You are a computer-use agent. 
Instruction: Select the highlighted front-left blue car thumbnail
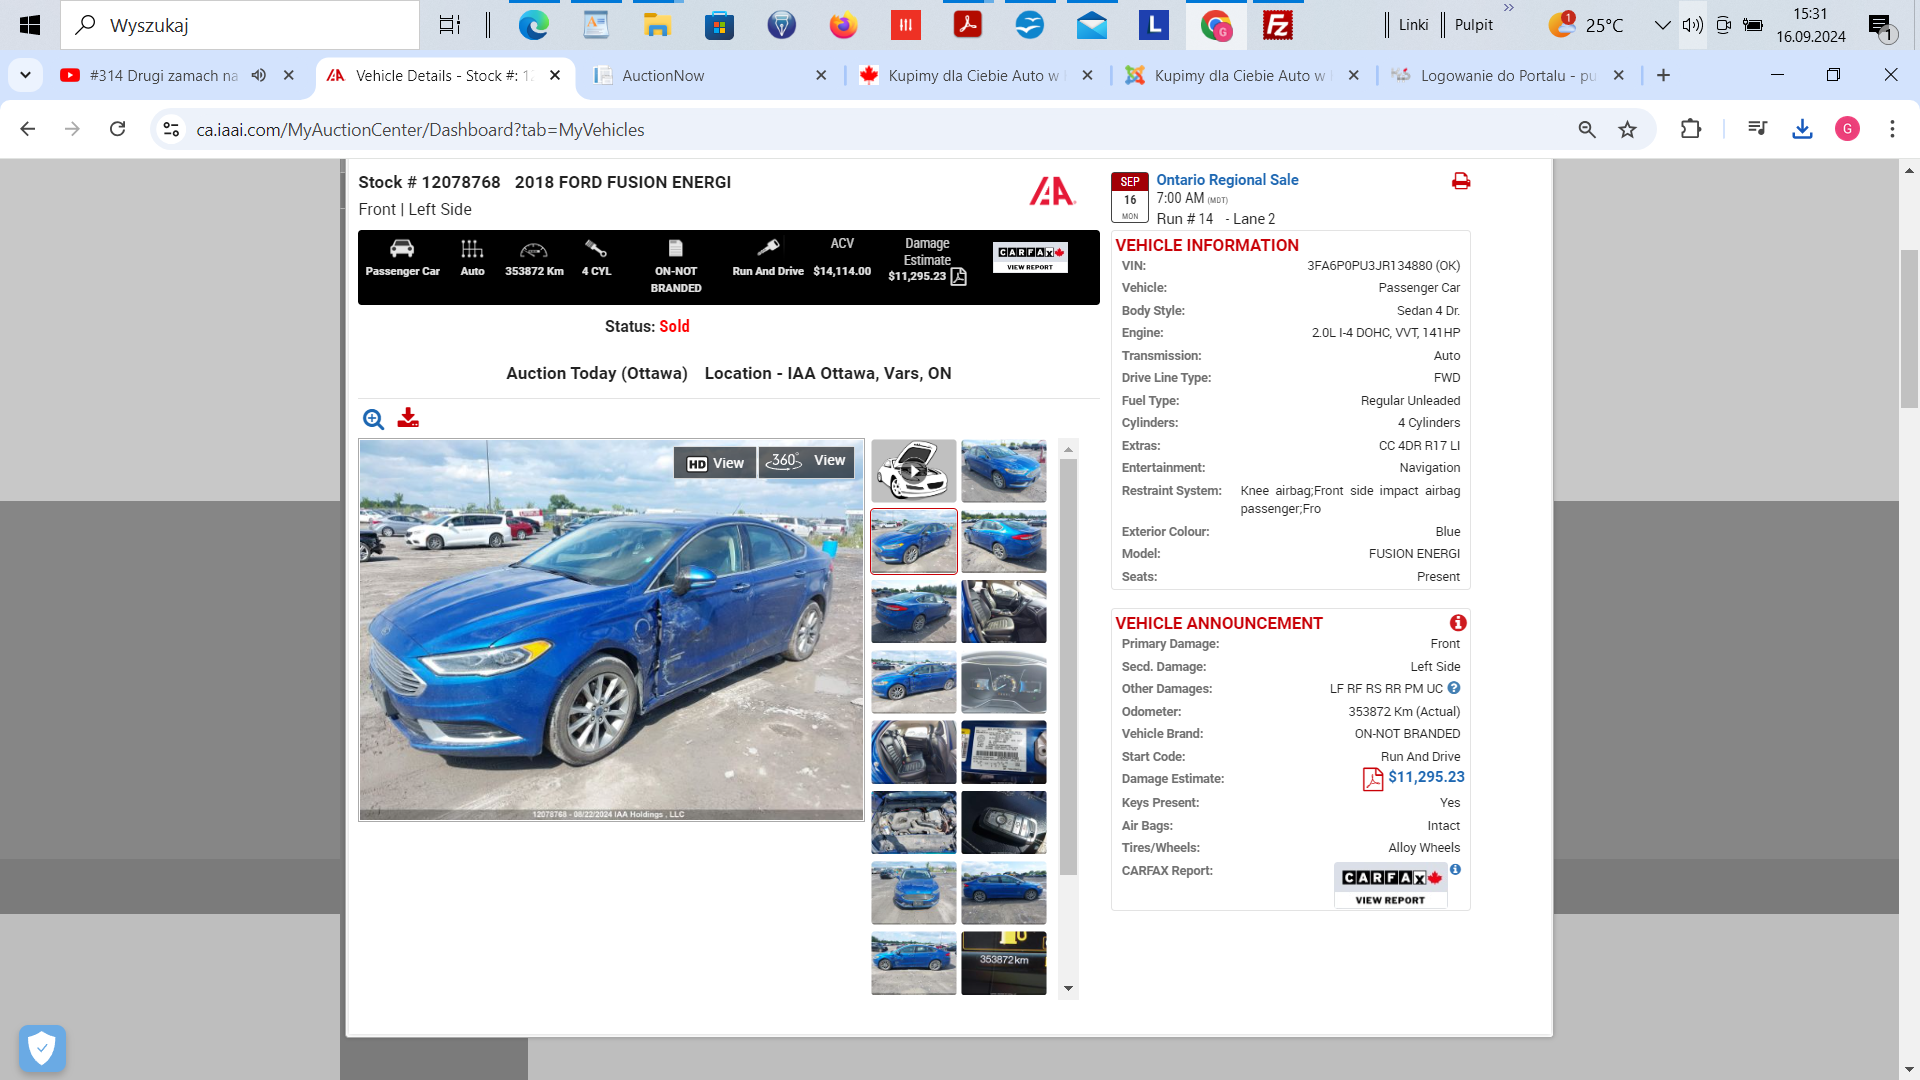coord(913,541)
